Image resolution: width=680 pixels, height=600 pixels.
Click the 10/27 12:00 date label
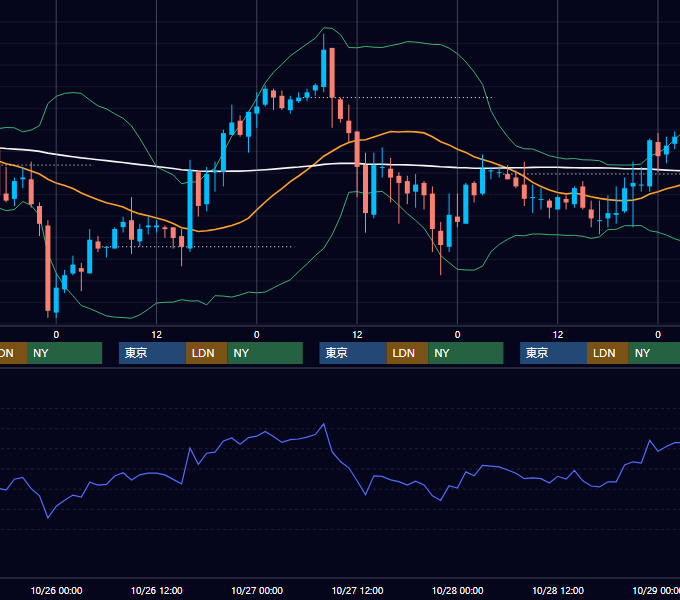pos(357,590)
